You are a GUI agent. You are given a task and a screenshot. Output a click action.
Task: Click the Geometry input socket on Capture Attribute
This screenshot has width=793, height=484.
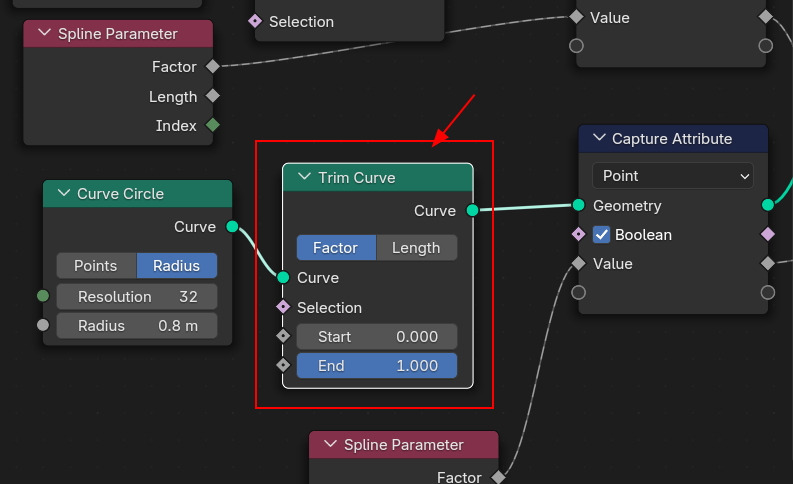[579, 205]
